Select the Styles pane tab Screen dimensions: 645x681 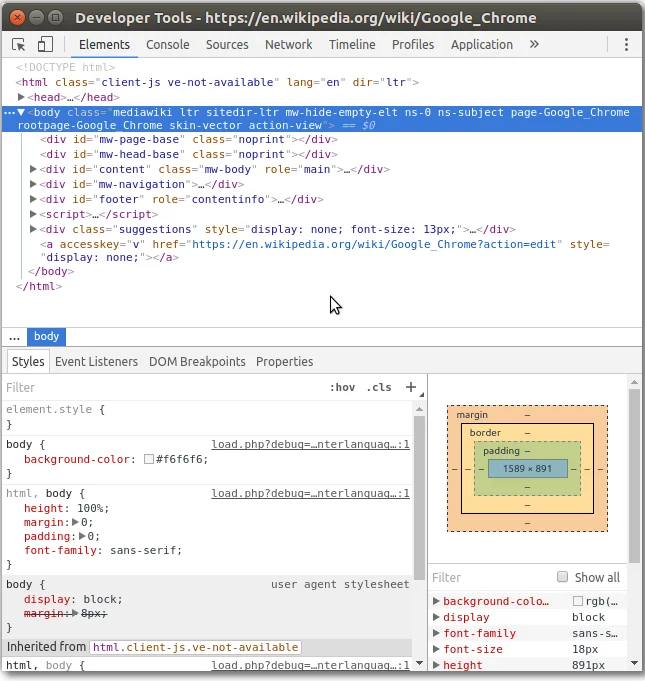tap(28, 361)
